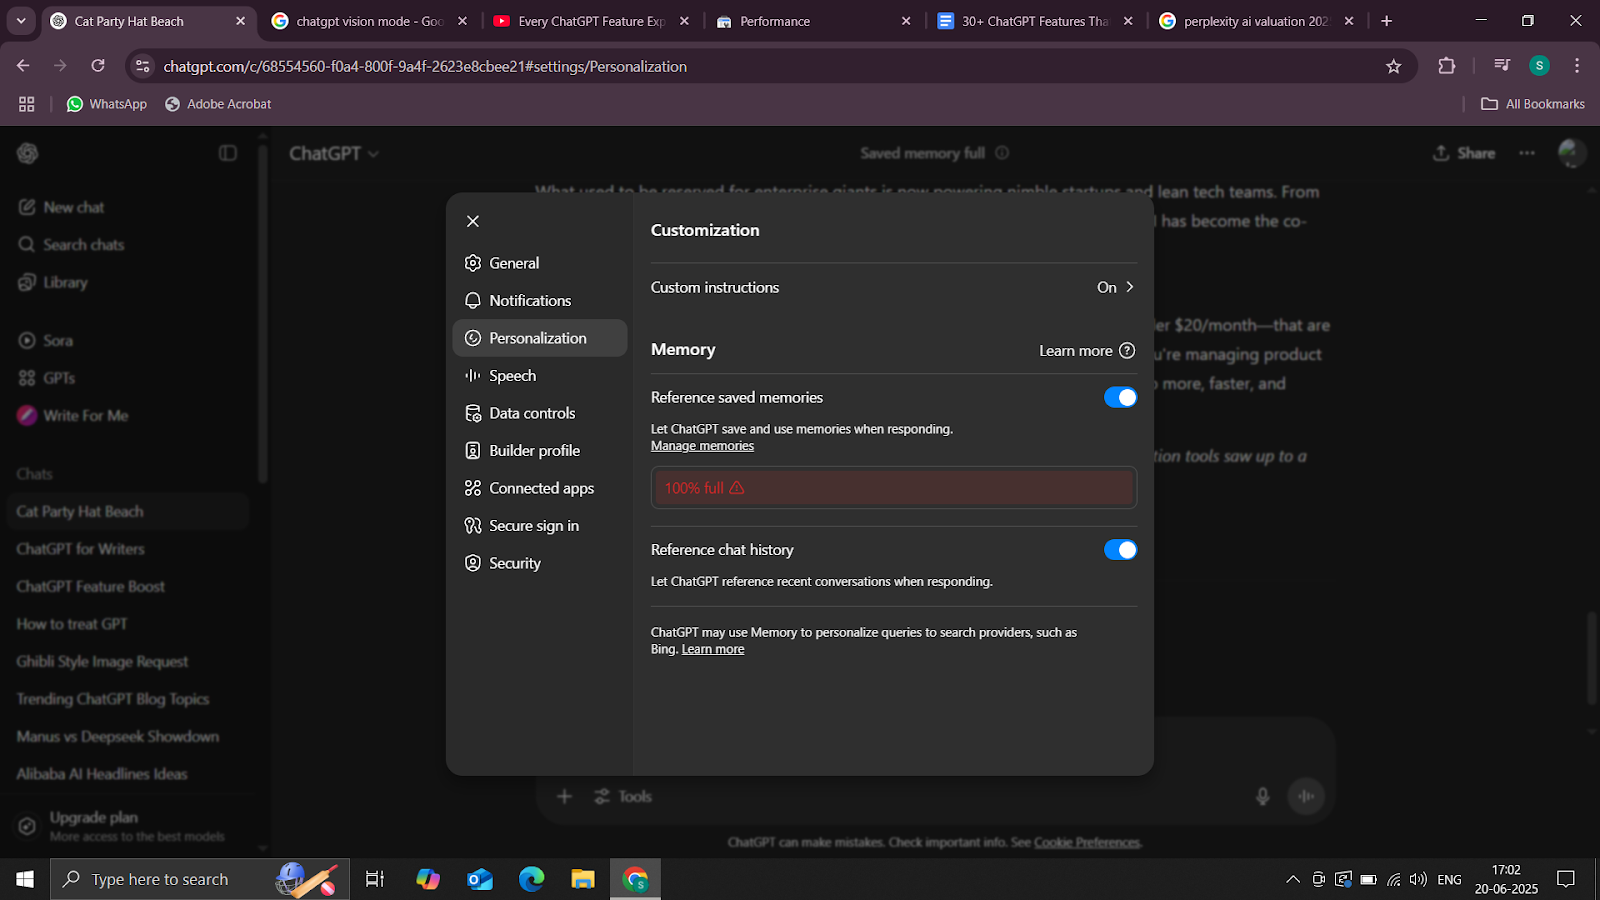The image size is (1600, 900).
Task: Open the browser Extensions puzzle icon
Action: click(1446, 66)
